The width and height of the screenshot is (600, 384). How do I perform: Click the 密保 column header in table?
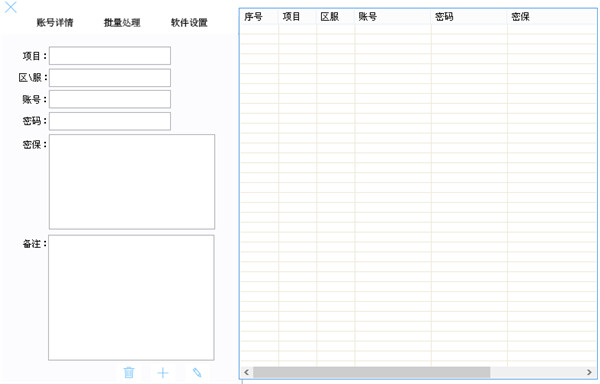pos(552,16)
